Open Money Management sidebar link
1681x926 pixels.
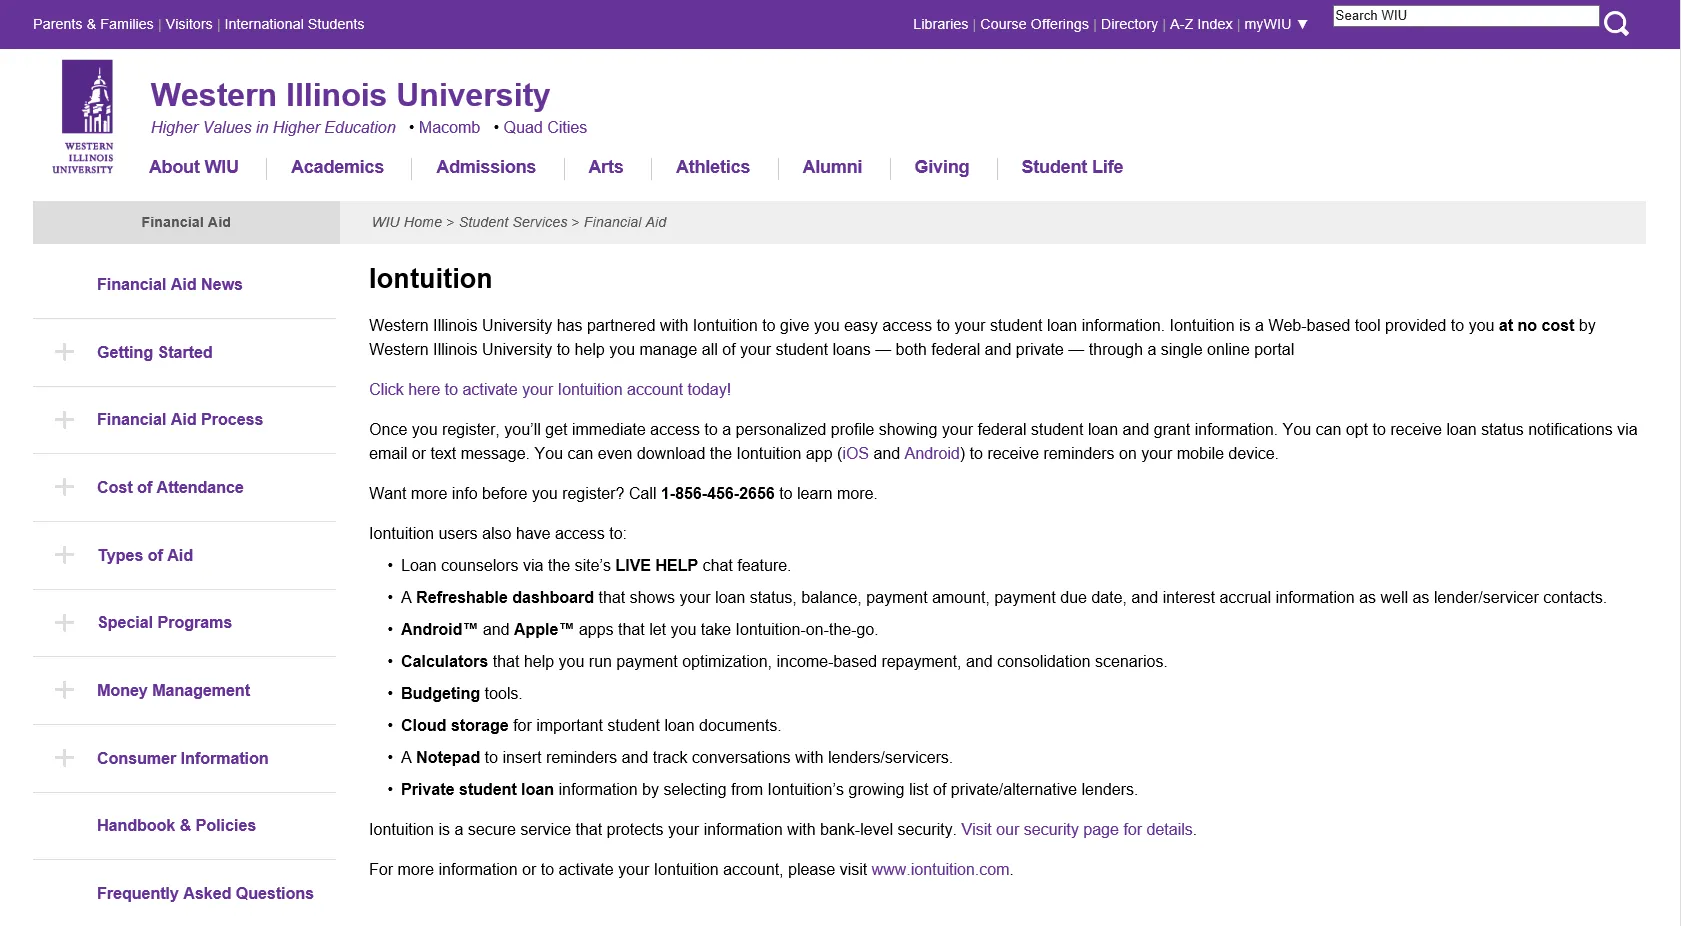coord(173,691)
